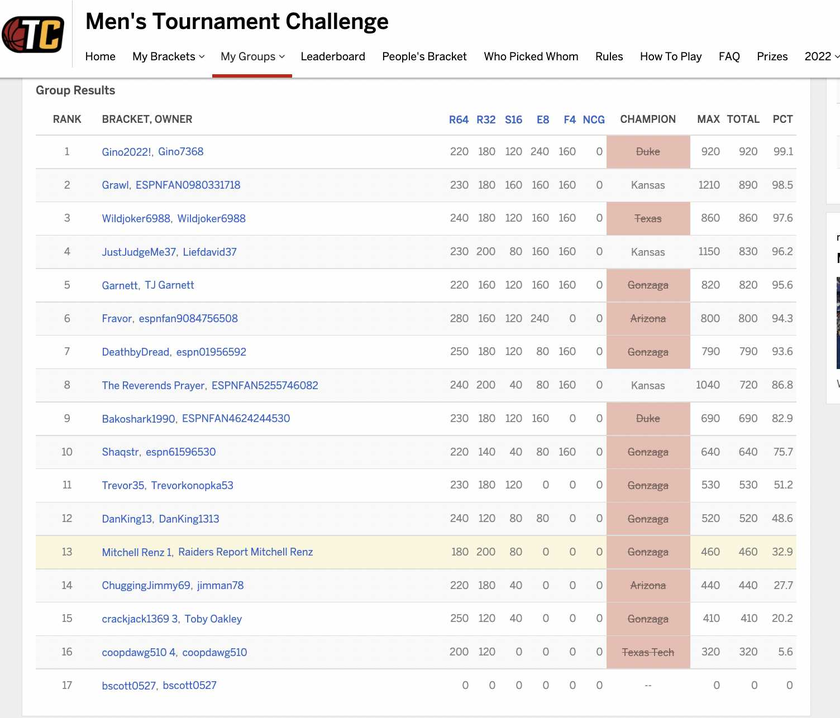This screenshot has width=840, height=718.
Task: Expand the My Brackets dropdown
Action: (168, 56)
